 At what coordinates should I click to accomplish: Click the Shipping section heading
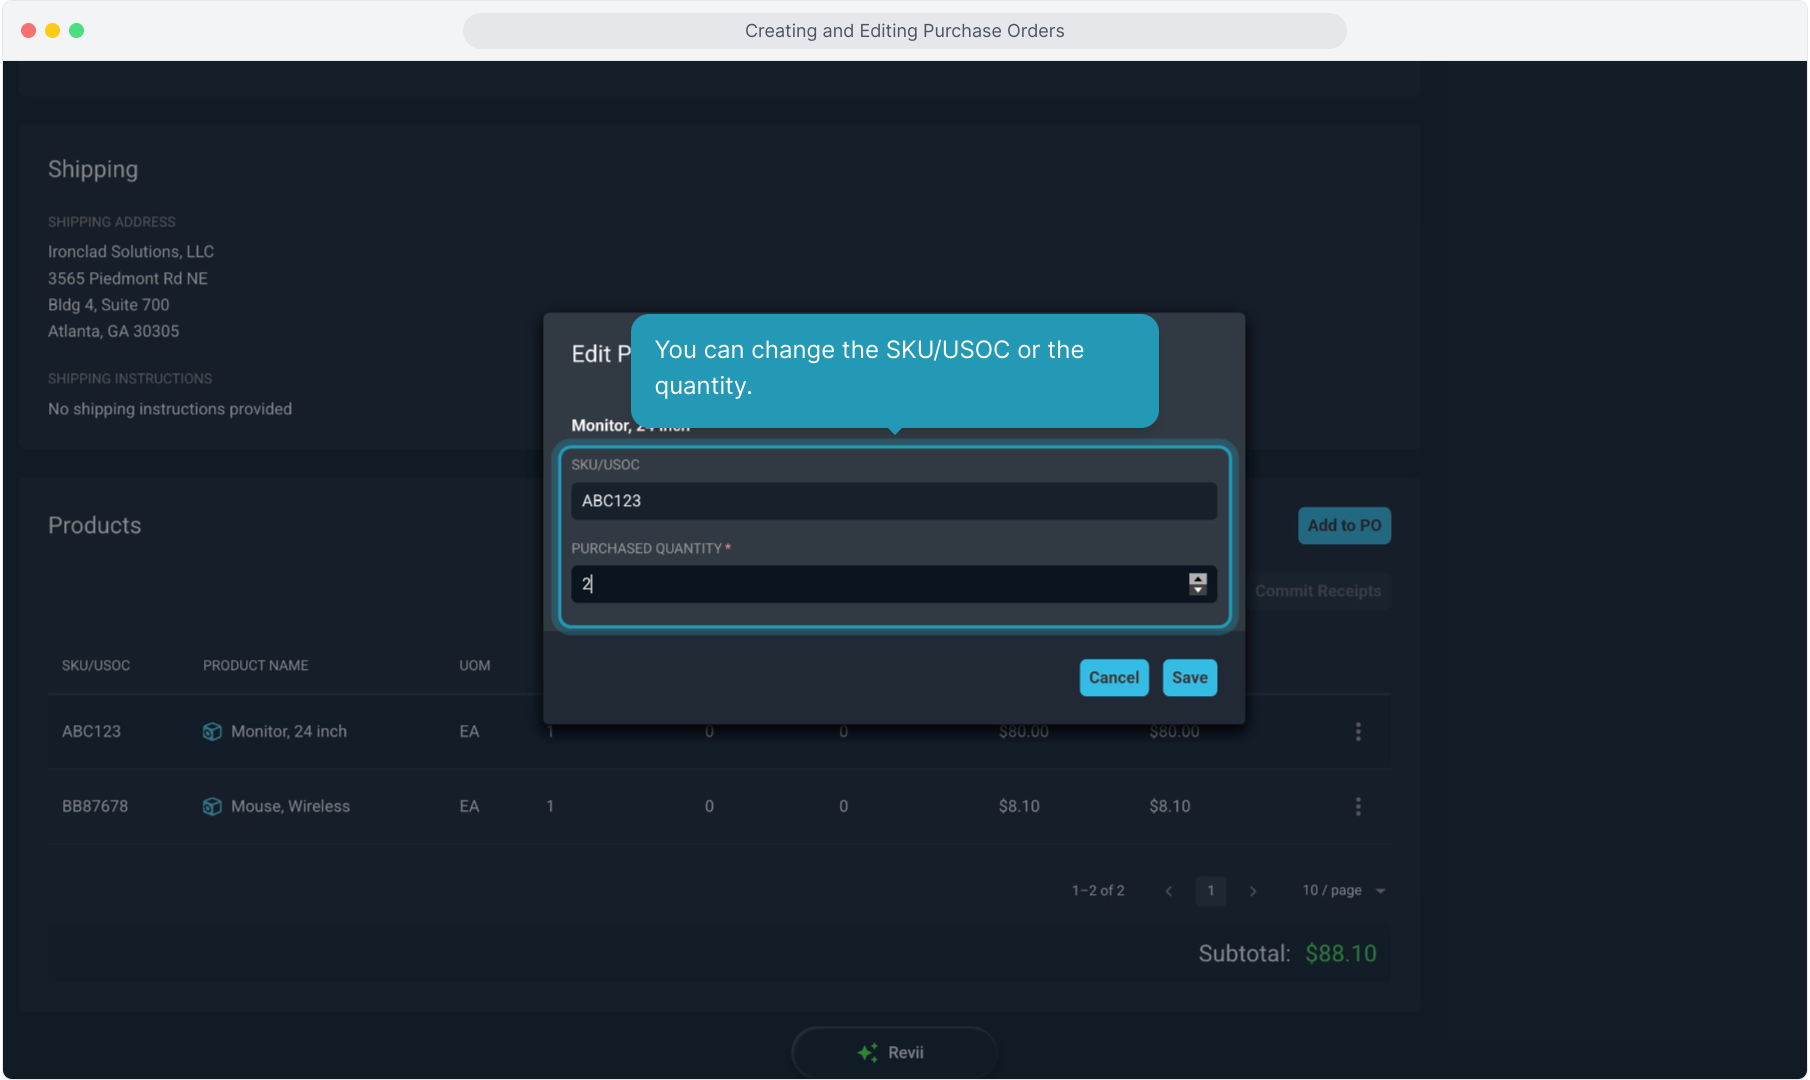(x=93, y=170)
